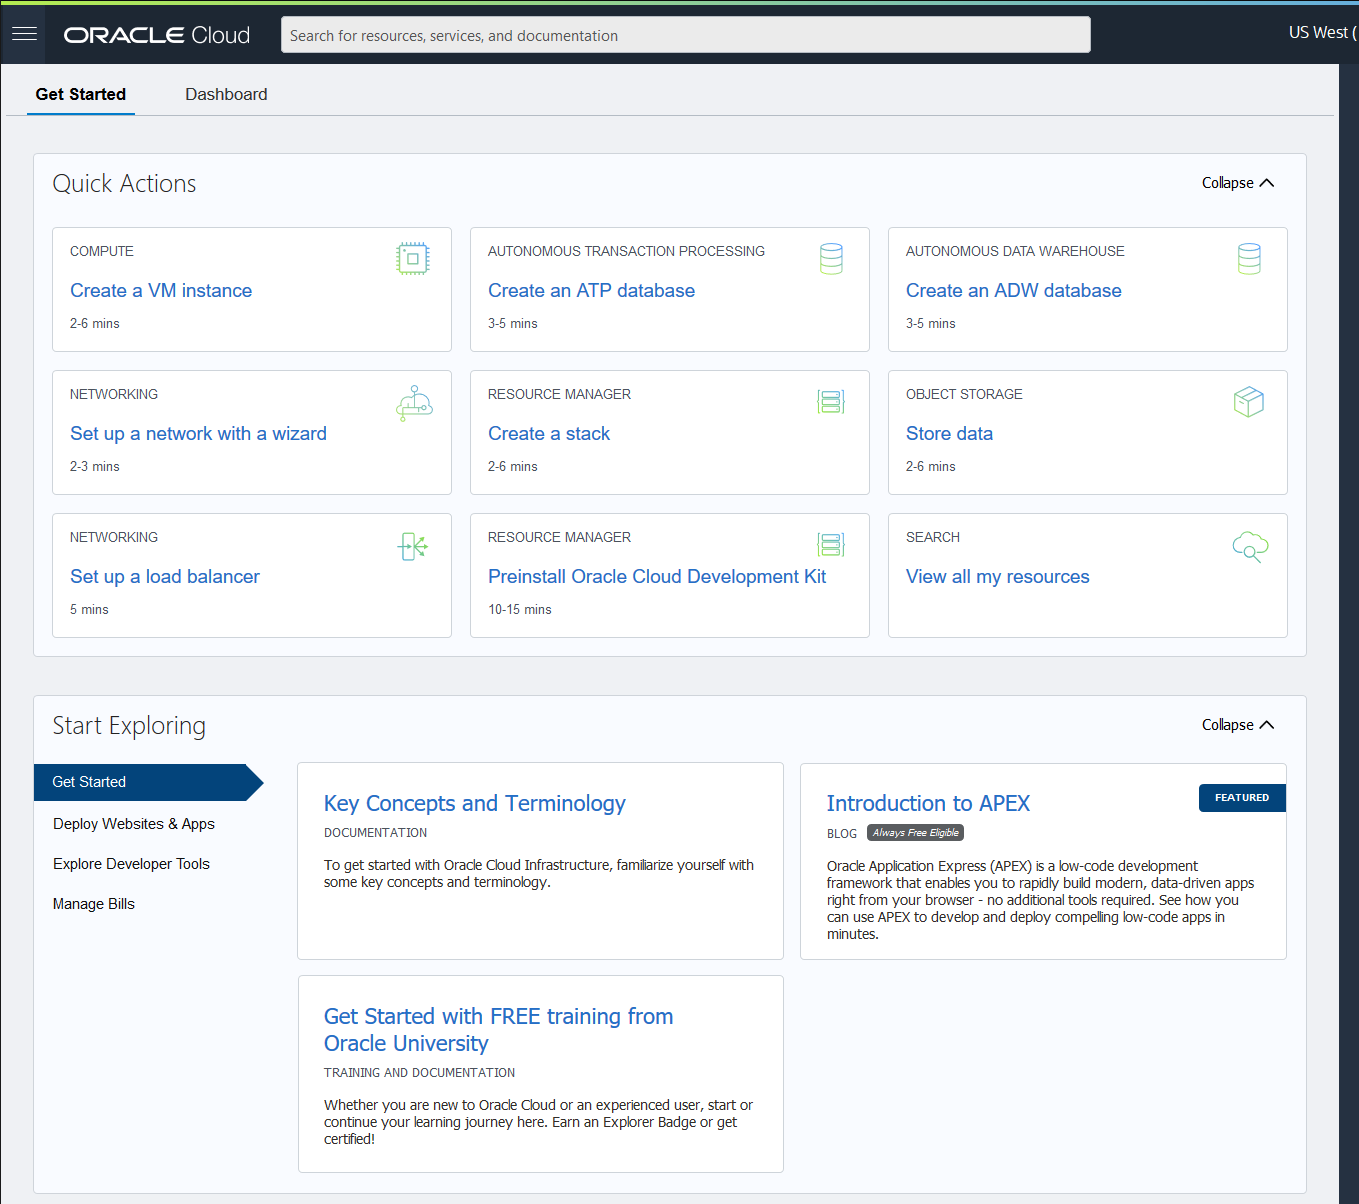
Task: Select Deploy Websites & Apps category
Action: (x=134, y=824)
